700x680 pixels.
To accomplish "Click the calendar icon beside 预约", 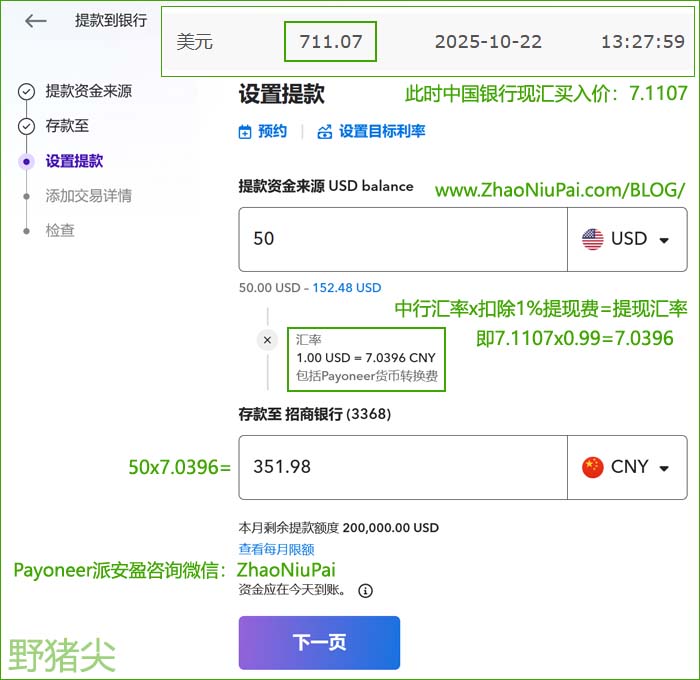I will (x=245, y=132).
